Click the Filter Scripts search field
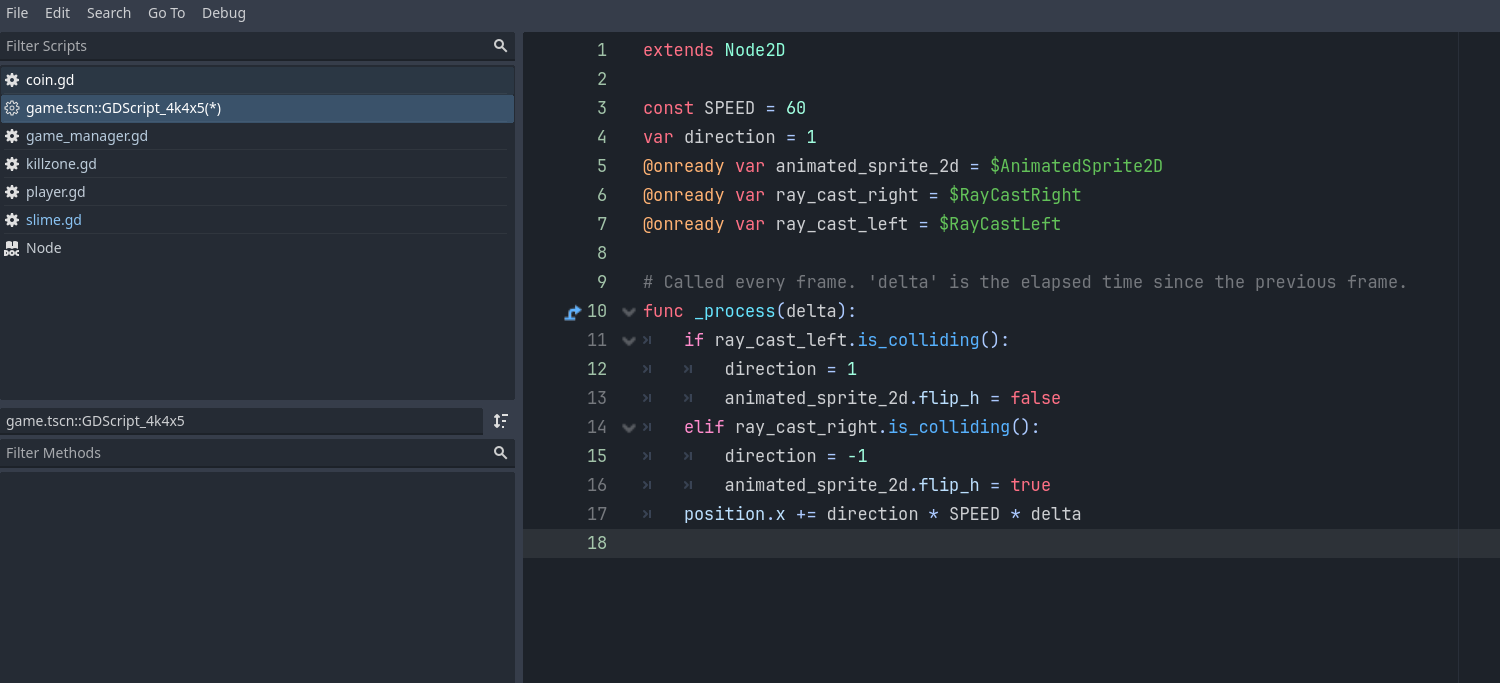The height and width of the screenshot is (683, 1500). (257, 46)
